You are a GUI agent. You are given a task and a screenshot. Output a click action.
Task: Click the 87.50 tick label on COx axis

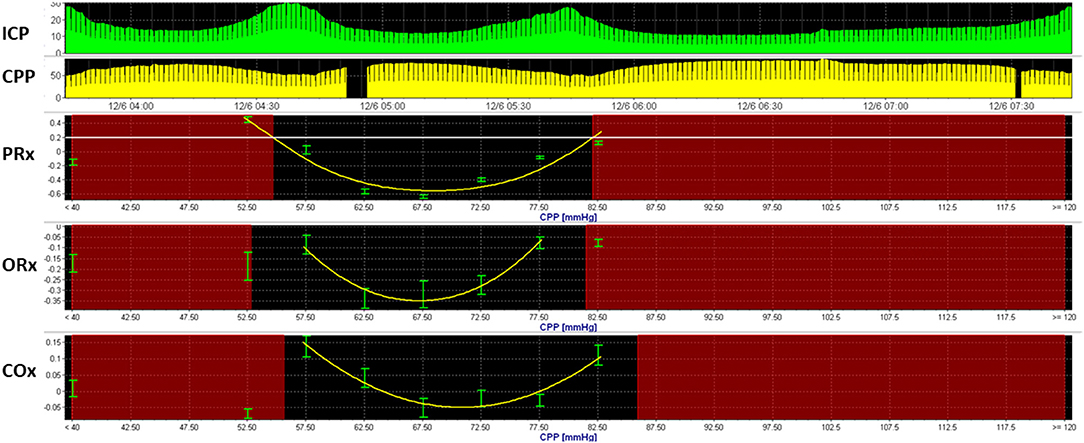click(655, 428)
